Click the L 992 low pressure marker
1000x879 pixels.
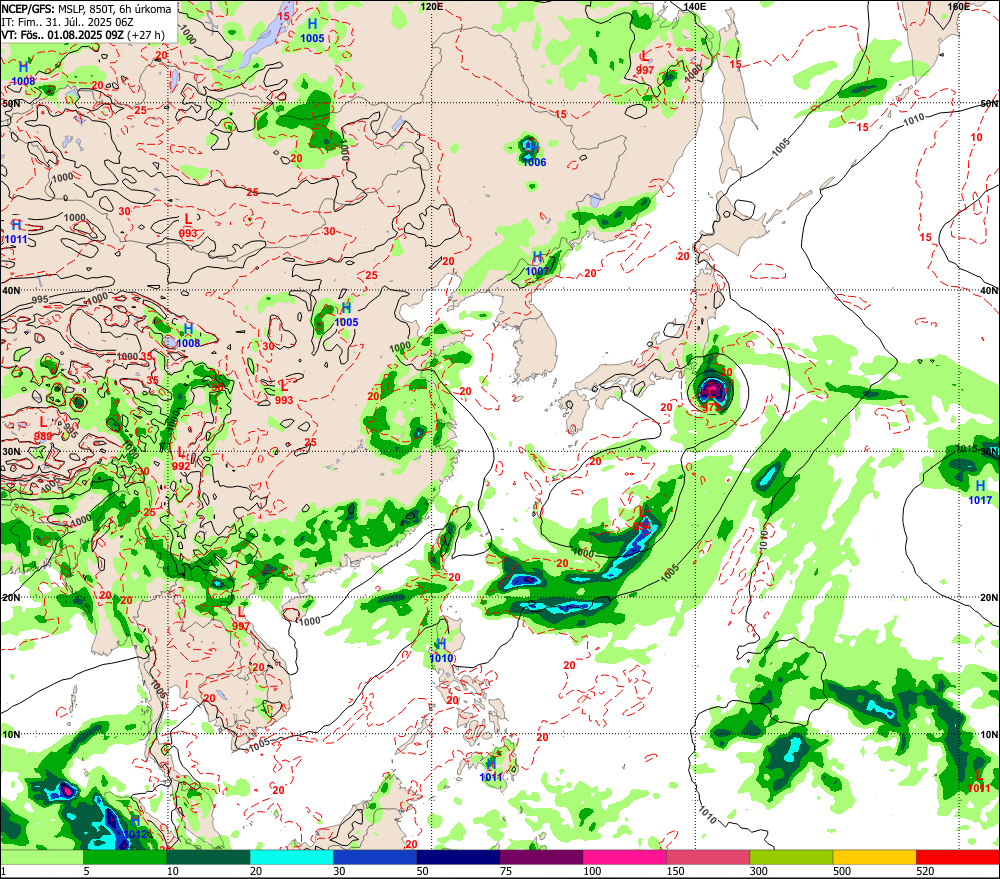click(181, 459)
